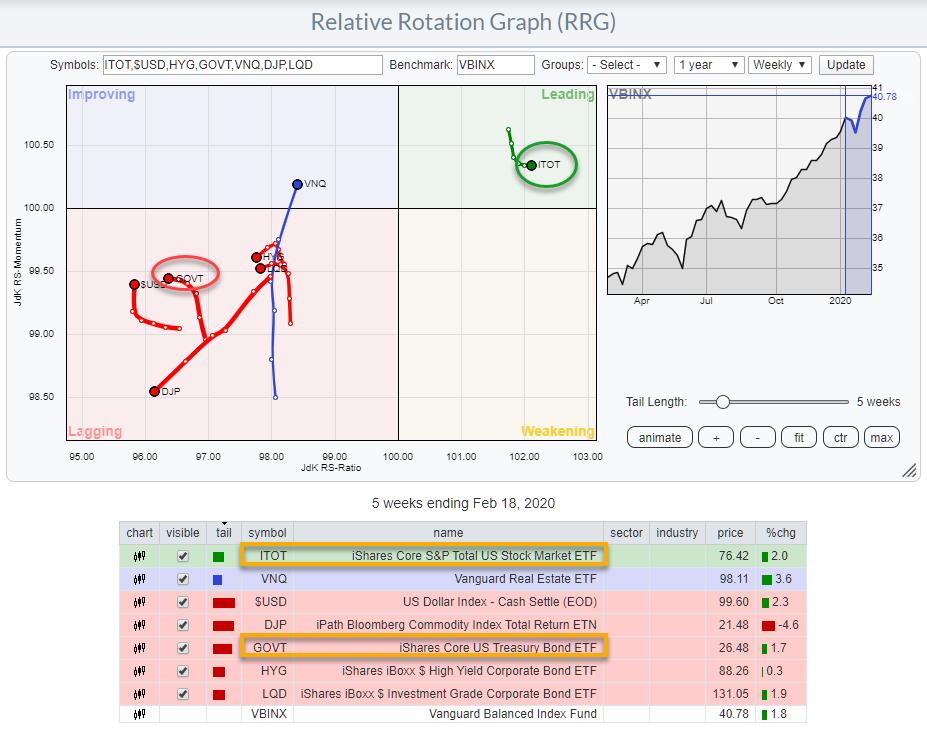The image size is (927, 734).
Task: Click the HYG data point on the graph
Action: 256,257
